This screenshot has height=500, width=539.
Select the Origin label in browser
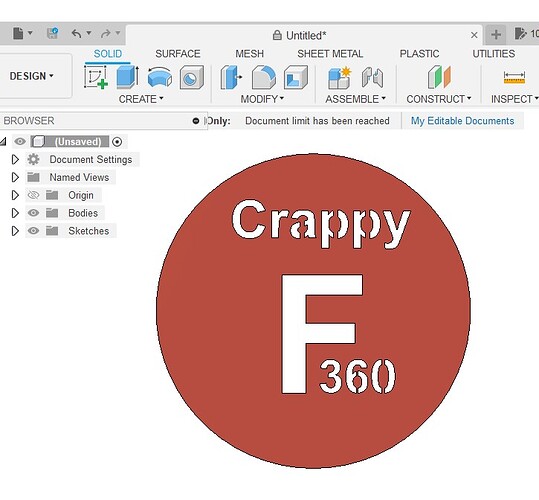pos(81,195)
